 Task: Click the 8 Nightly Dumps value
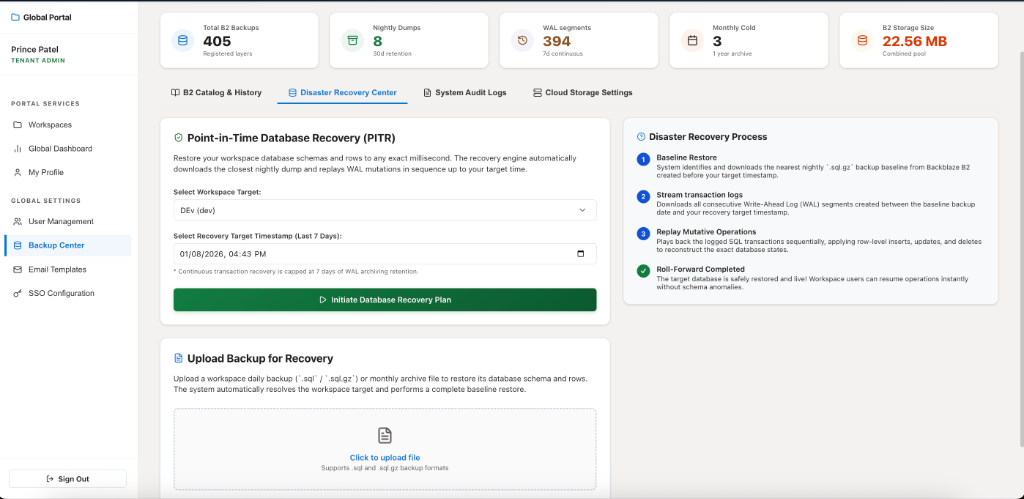point(377,41)
